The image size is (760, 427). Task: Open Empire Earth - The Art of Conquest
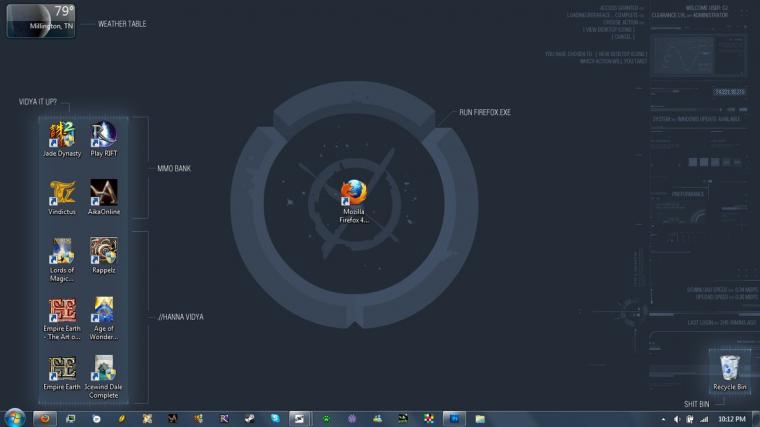62,310
